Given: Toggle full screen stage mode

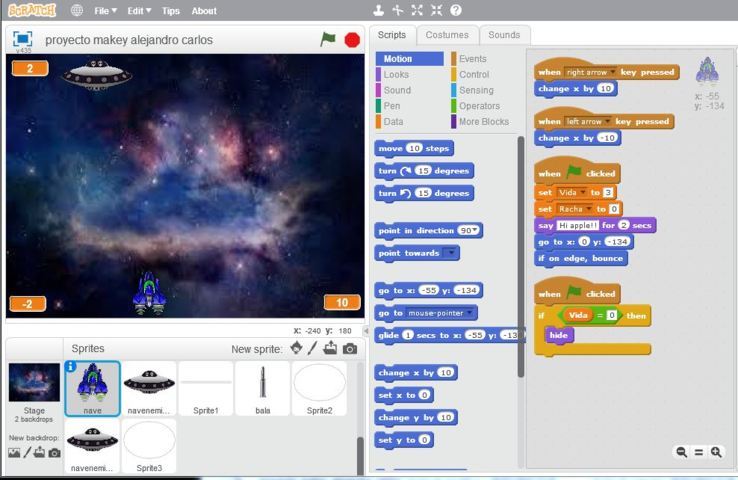Looking at the screenshot, I should click(22, 38).
